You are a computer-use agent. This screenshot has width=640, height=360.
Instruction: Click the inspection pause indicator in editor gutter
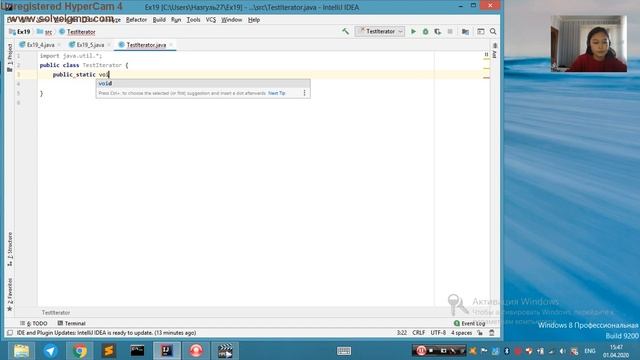pyautogui.click(x=486, y=54)
